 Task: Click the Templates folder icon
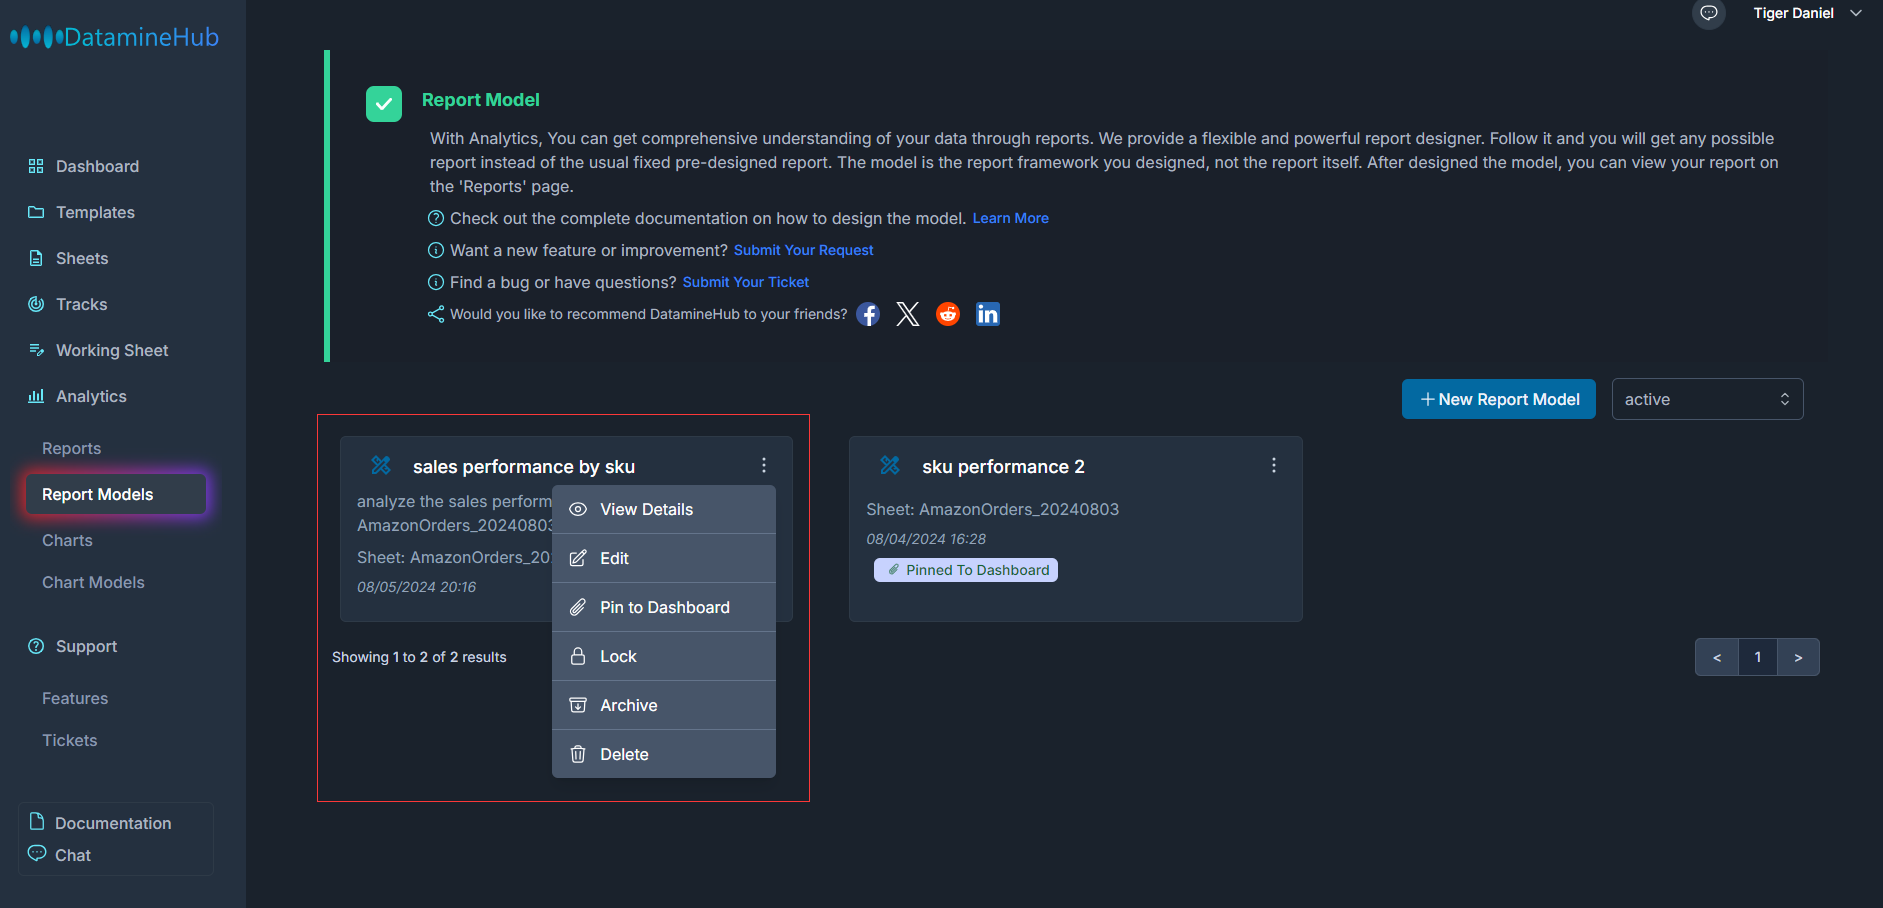pyautogui.click(x=36, y=212)
